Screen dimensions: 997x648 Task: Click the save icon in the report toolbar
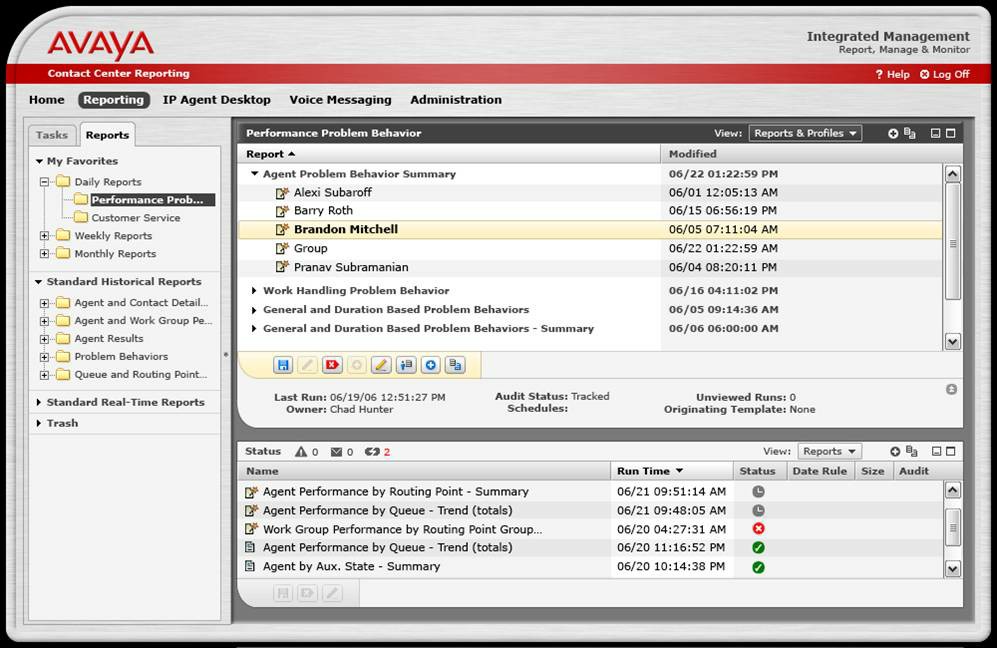tap(283, 365)
